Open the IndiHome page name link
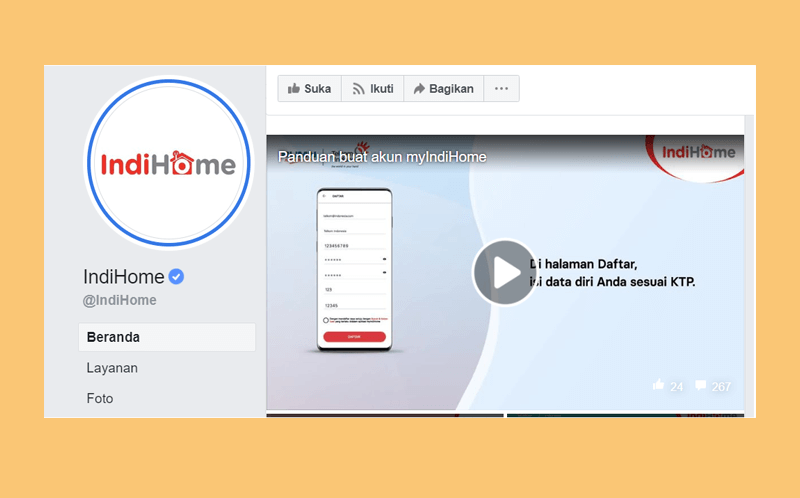 (123, 277)
